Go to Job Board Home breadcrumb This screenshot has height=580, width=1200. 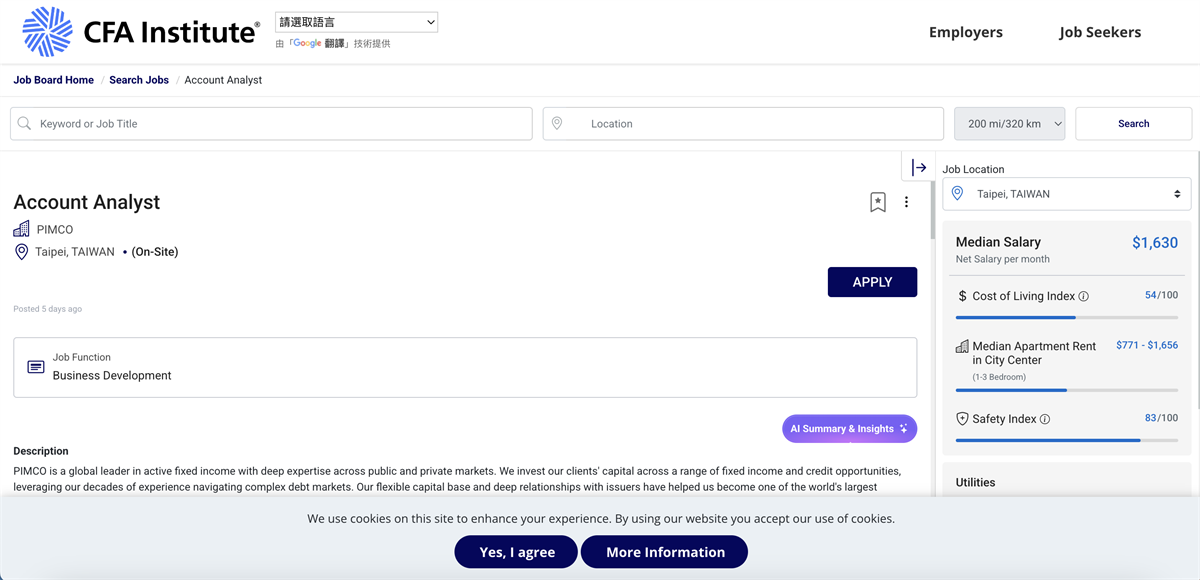pyautogui.click(x=54, y=80)
